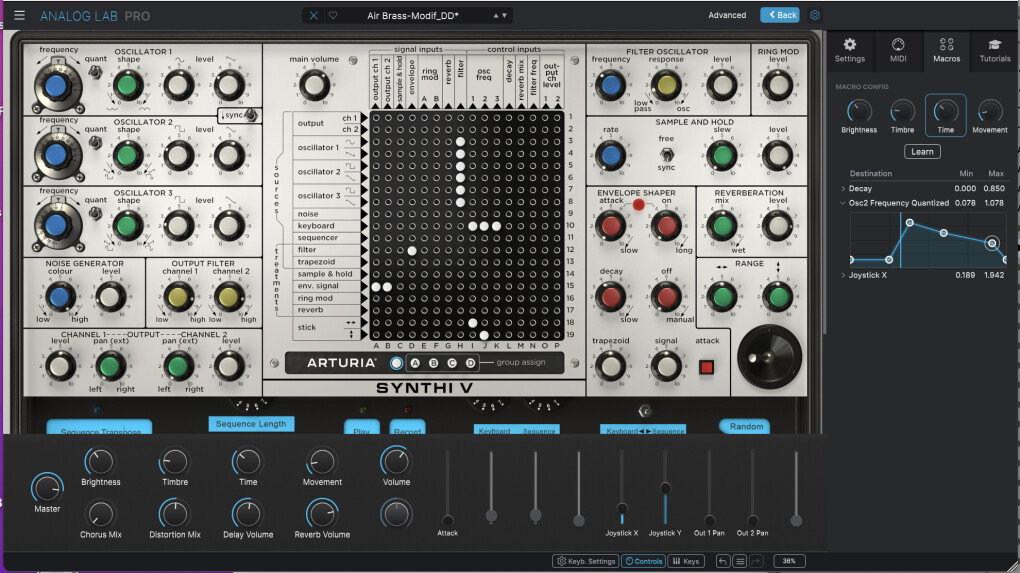Expand the Joystick X destination row
The height and width of the screenshot is (573, 1020).
pyautogui.click(x=844, y=275)
